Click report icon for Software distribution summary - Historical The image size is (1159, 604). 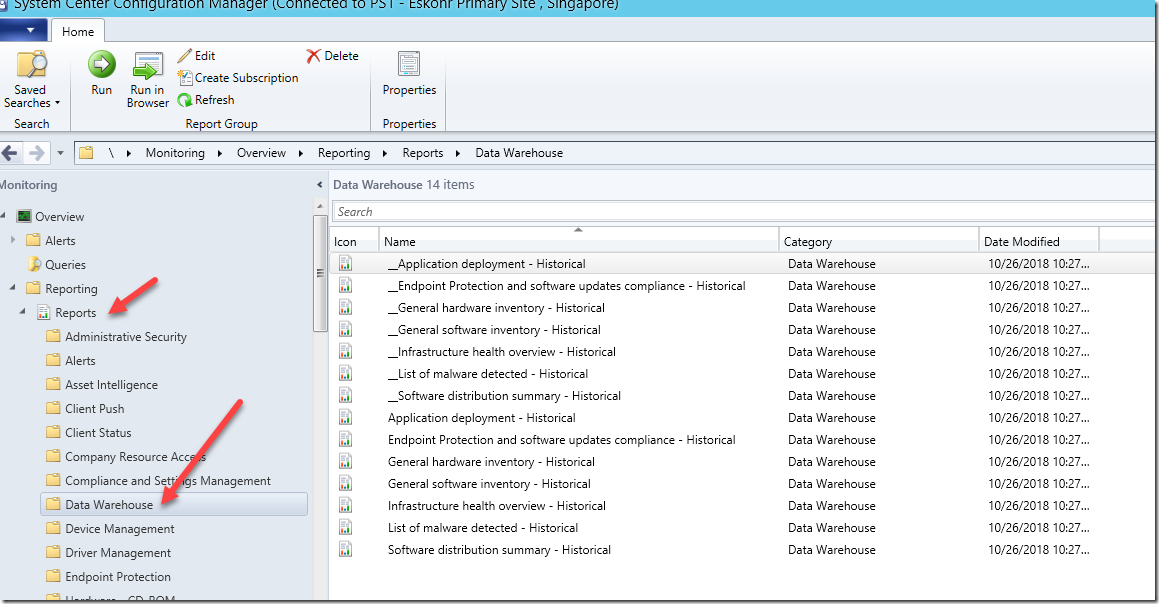(x=345, y=550)
